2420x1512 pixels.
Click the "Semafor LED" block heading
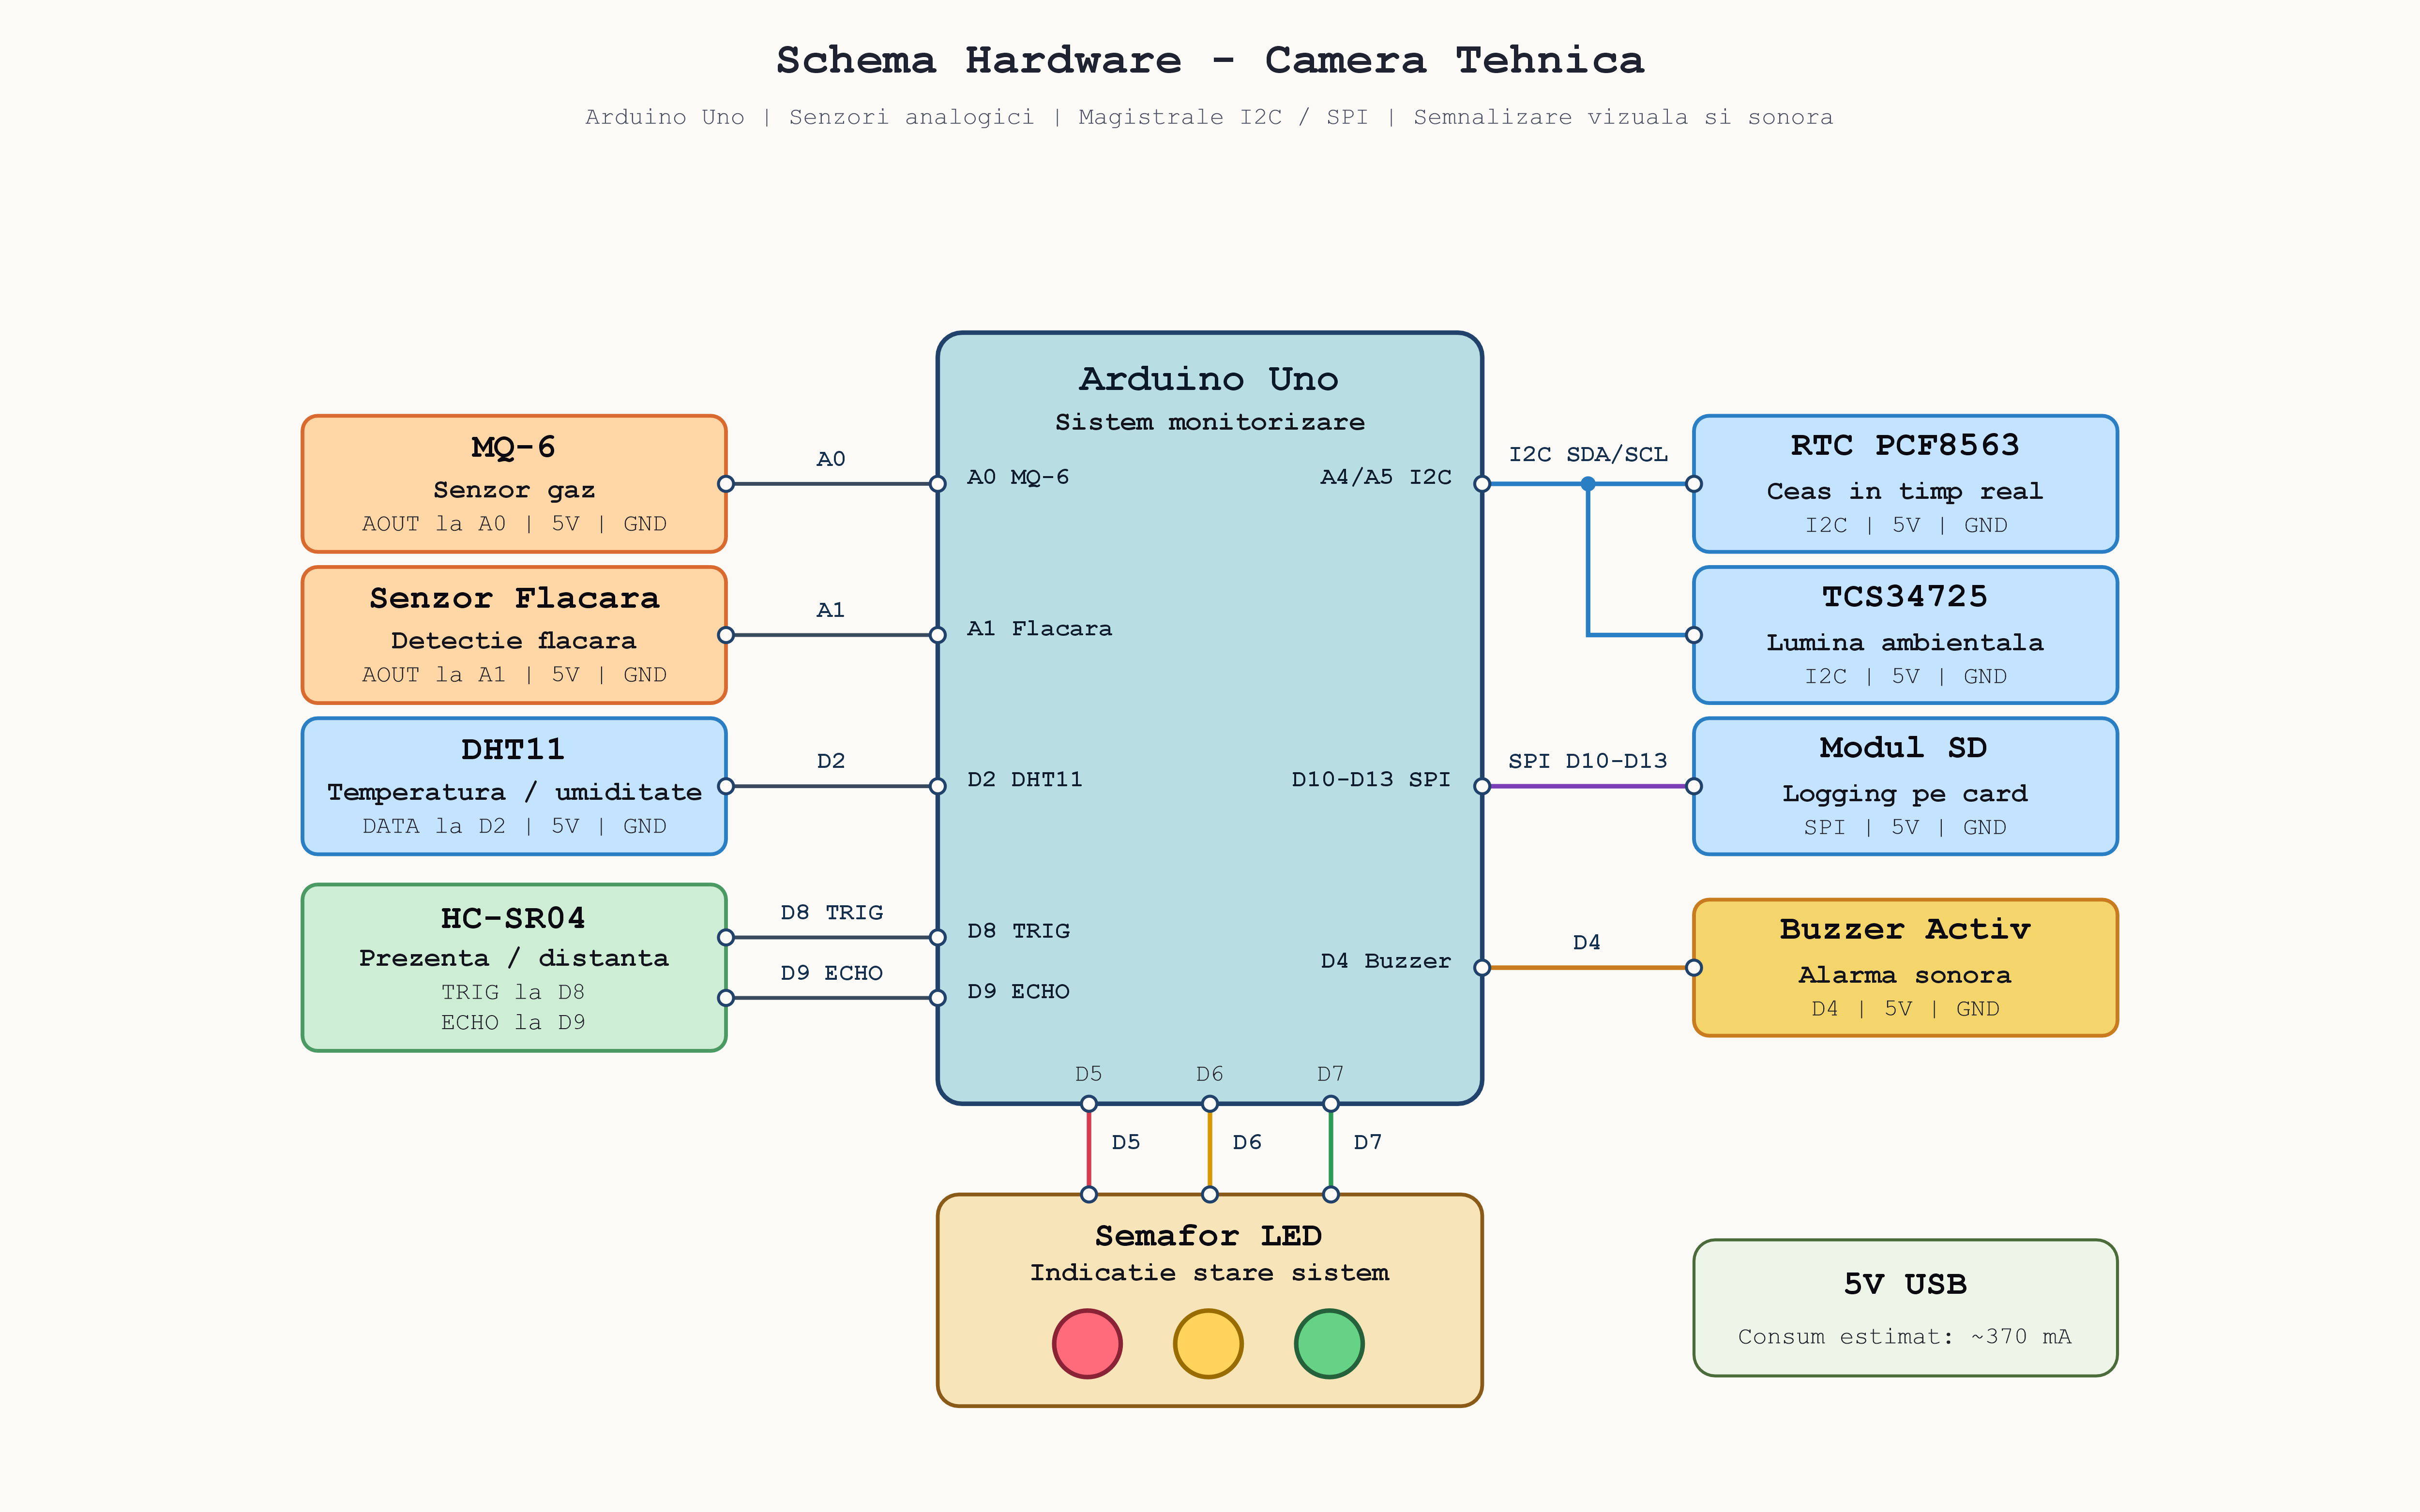(1209, 1236)
